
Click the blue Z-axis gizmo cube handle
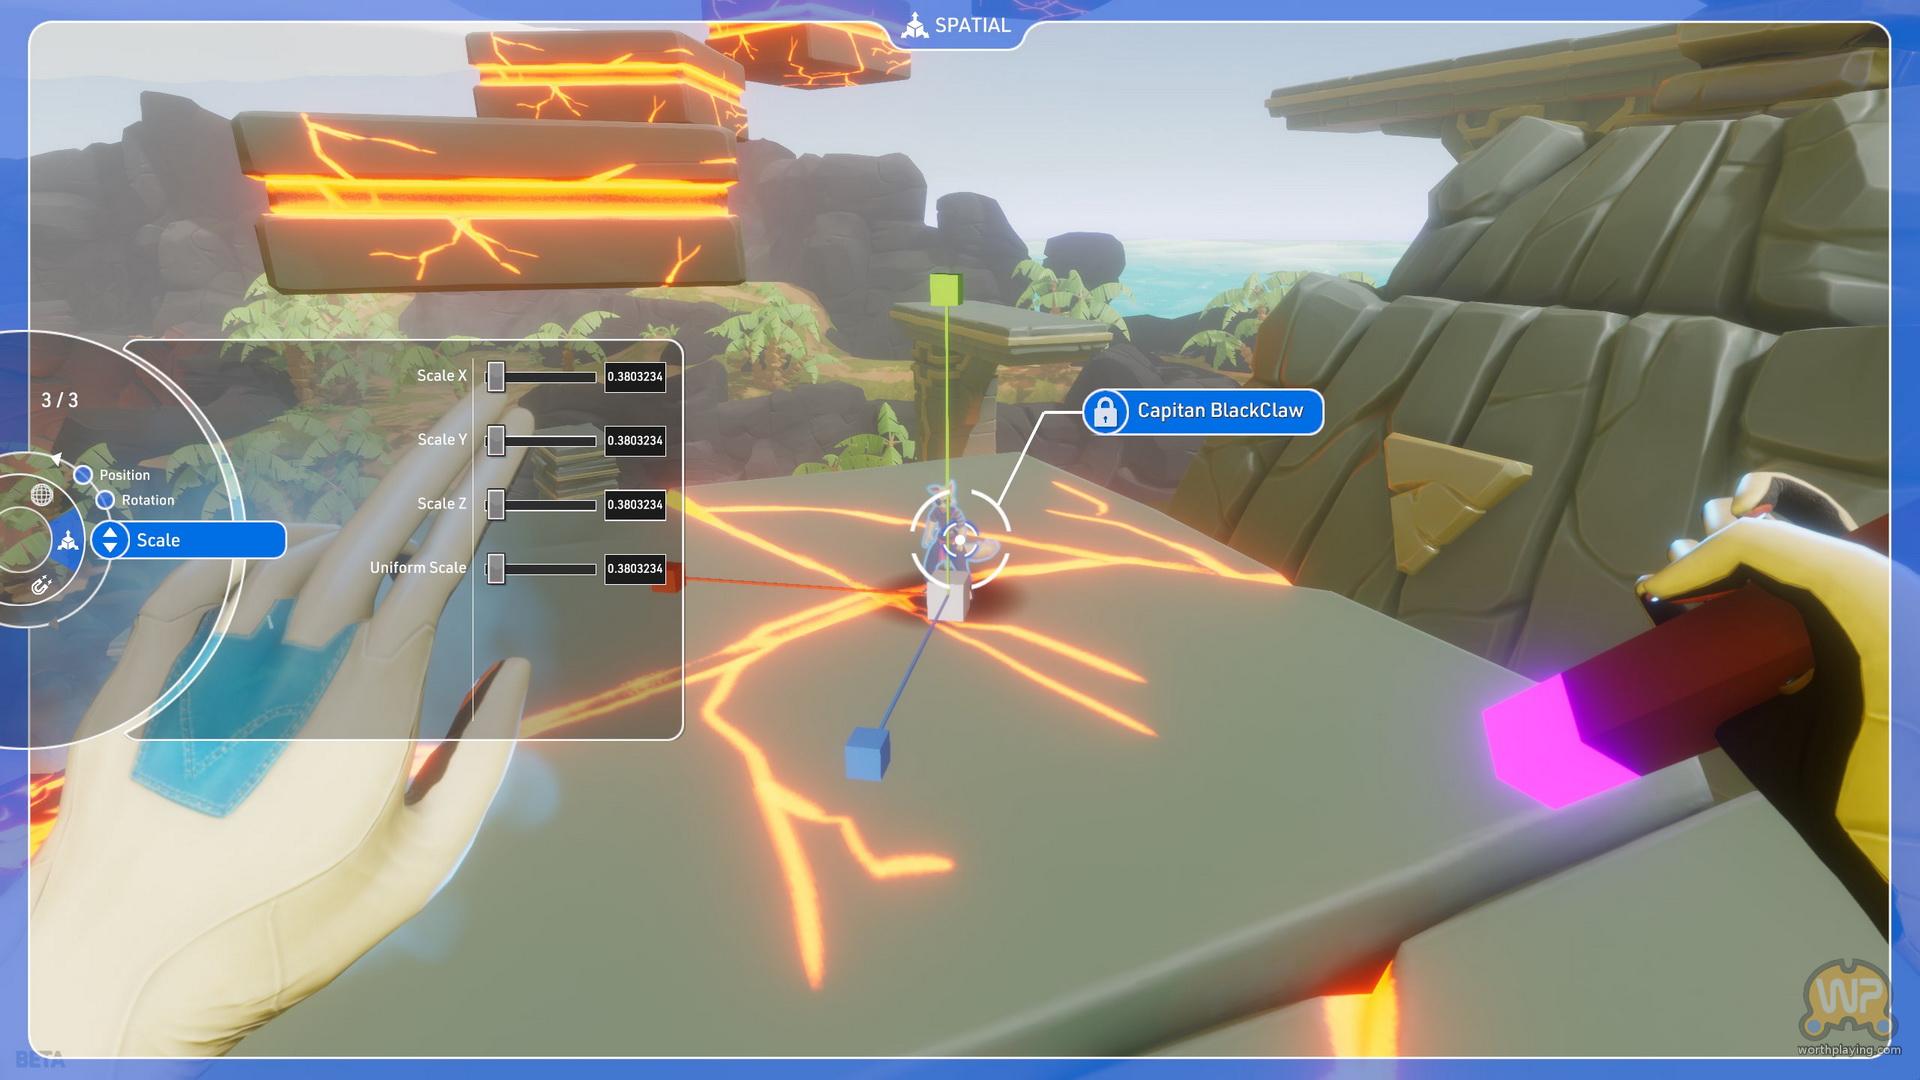[867, 753]
